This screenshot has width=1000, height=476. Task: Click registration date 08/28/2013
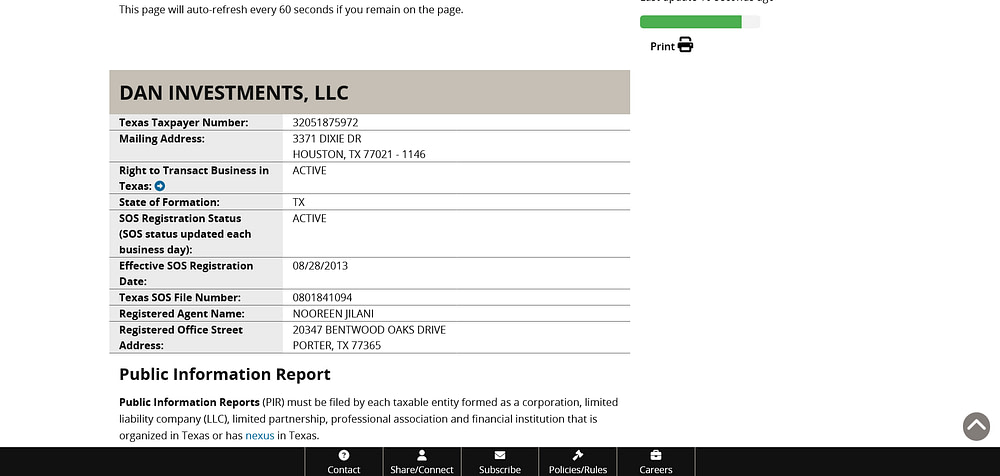320,265
